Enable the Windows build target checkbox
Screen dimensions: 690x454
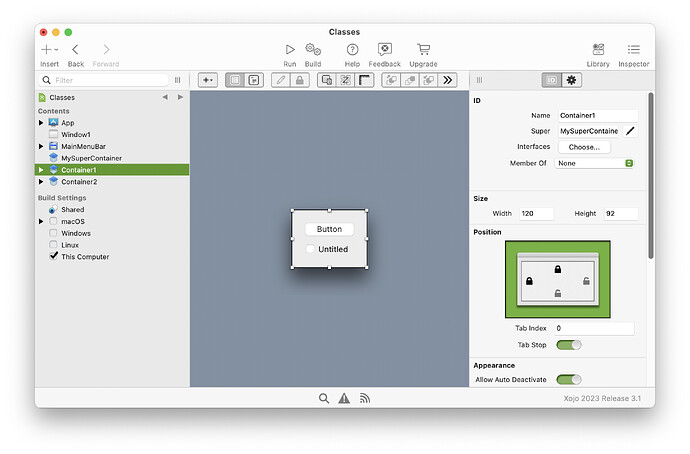pos(54,233)
